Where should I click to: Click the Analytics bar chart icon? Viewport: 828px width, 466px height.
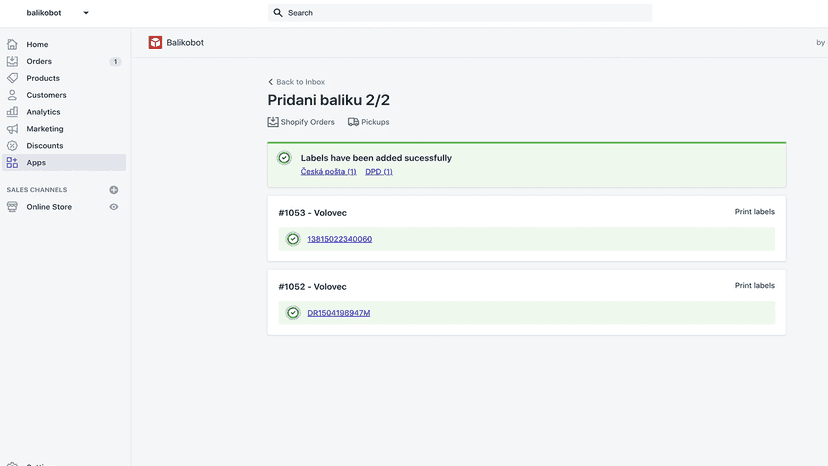12,112
